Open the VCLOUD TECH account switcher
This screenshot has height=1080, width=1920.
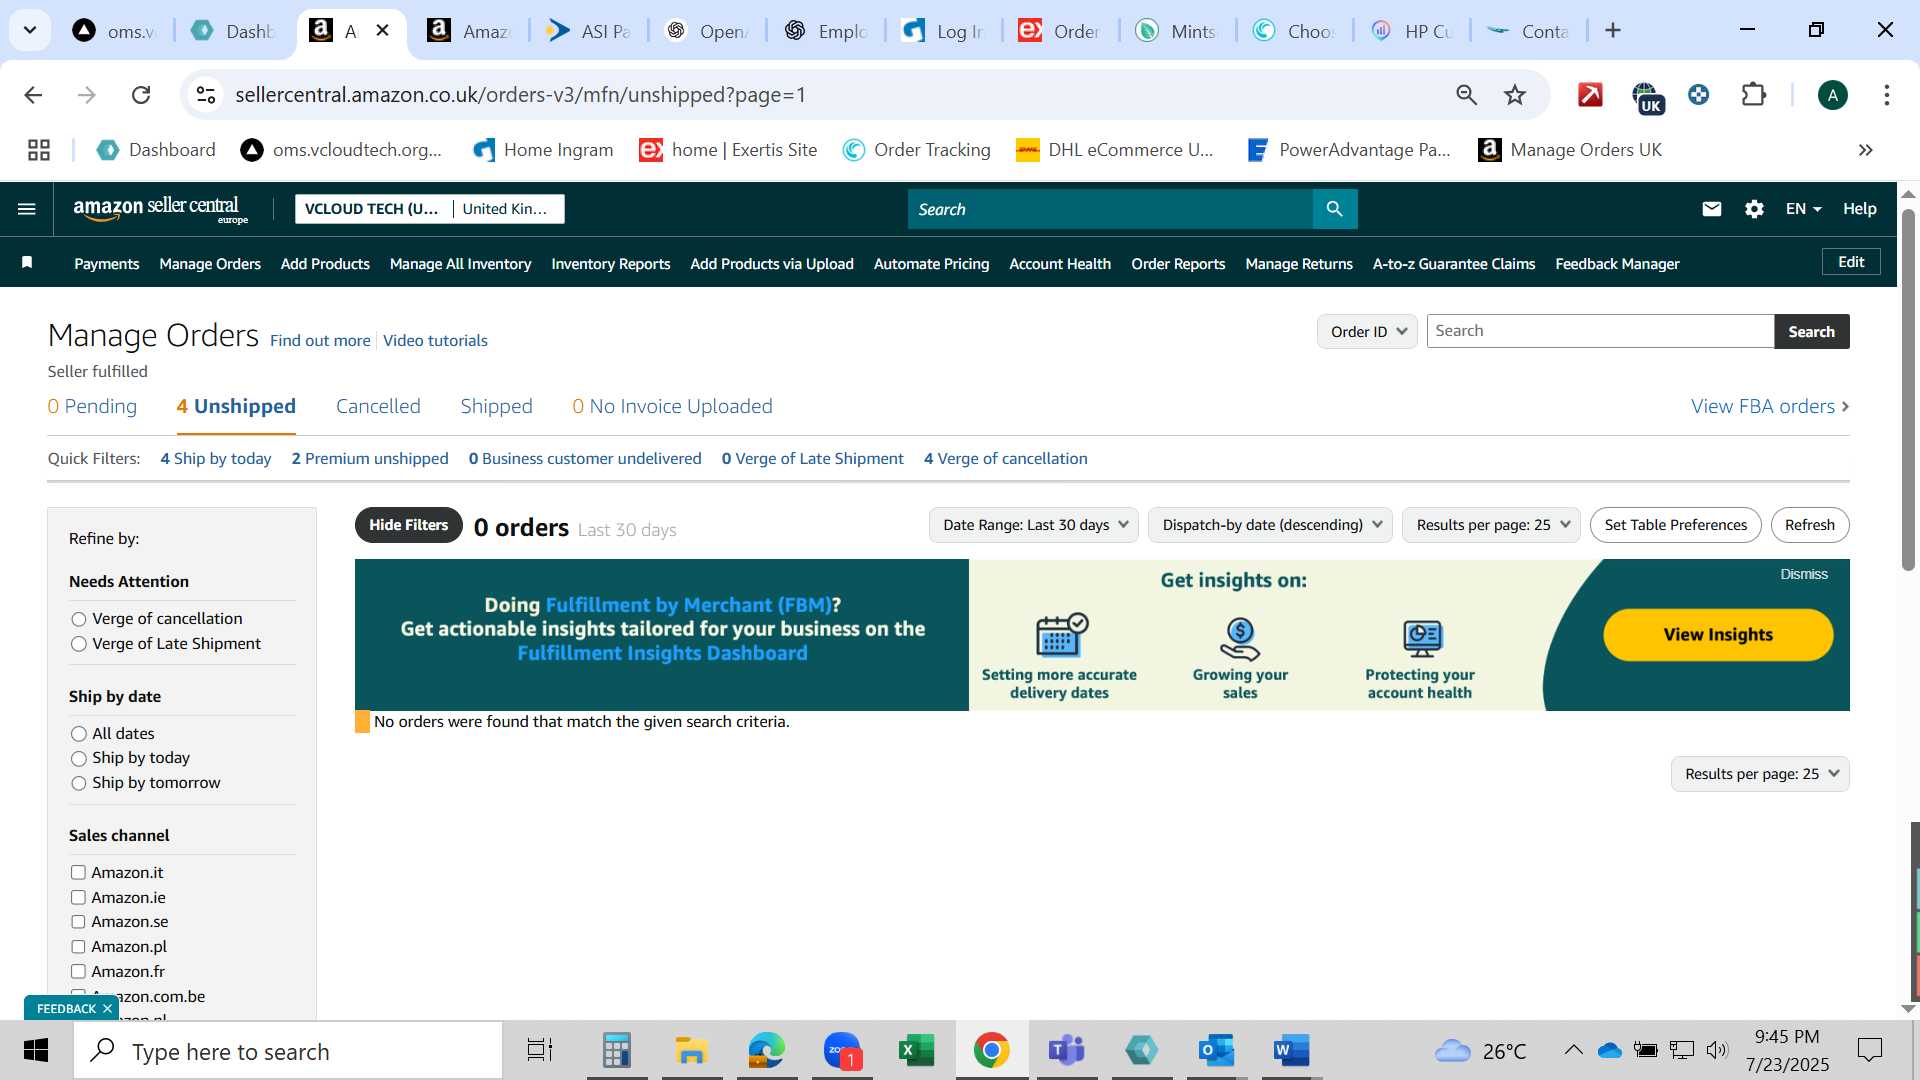(430, 209)
